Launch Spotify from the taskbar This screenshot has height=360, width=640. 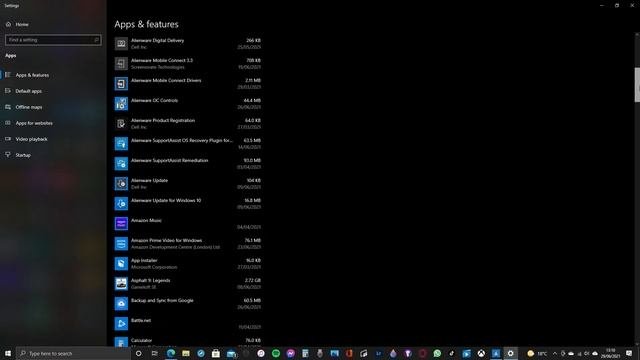click(x=276, y=353)
